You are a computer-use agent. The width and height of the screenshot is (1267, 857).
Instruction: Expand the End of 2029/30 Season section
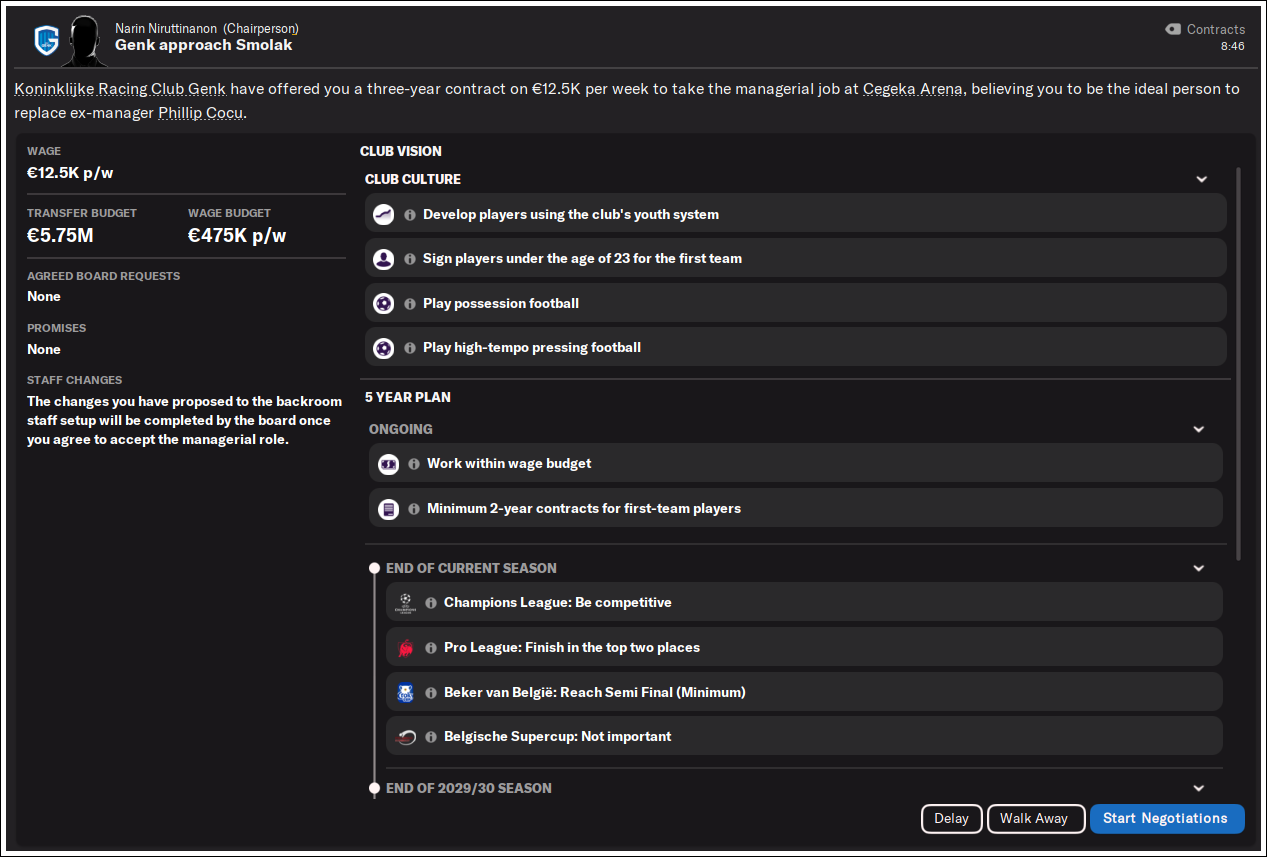[x=1199, y=788]
